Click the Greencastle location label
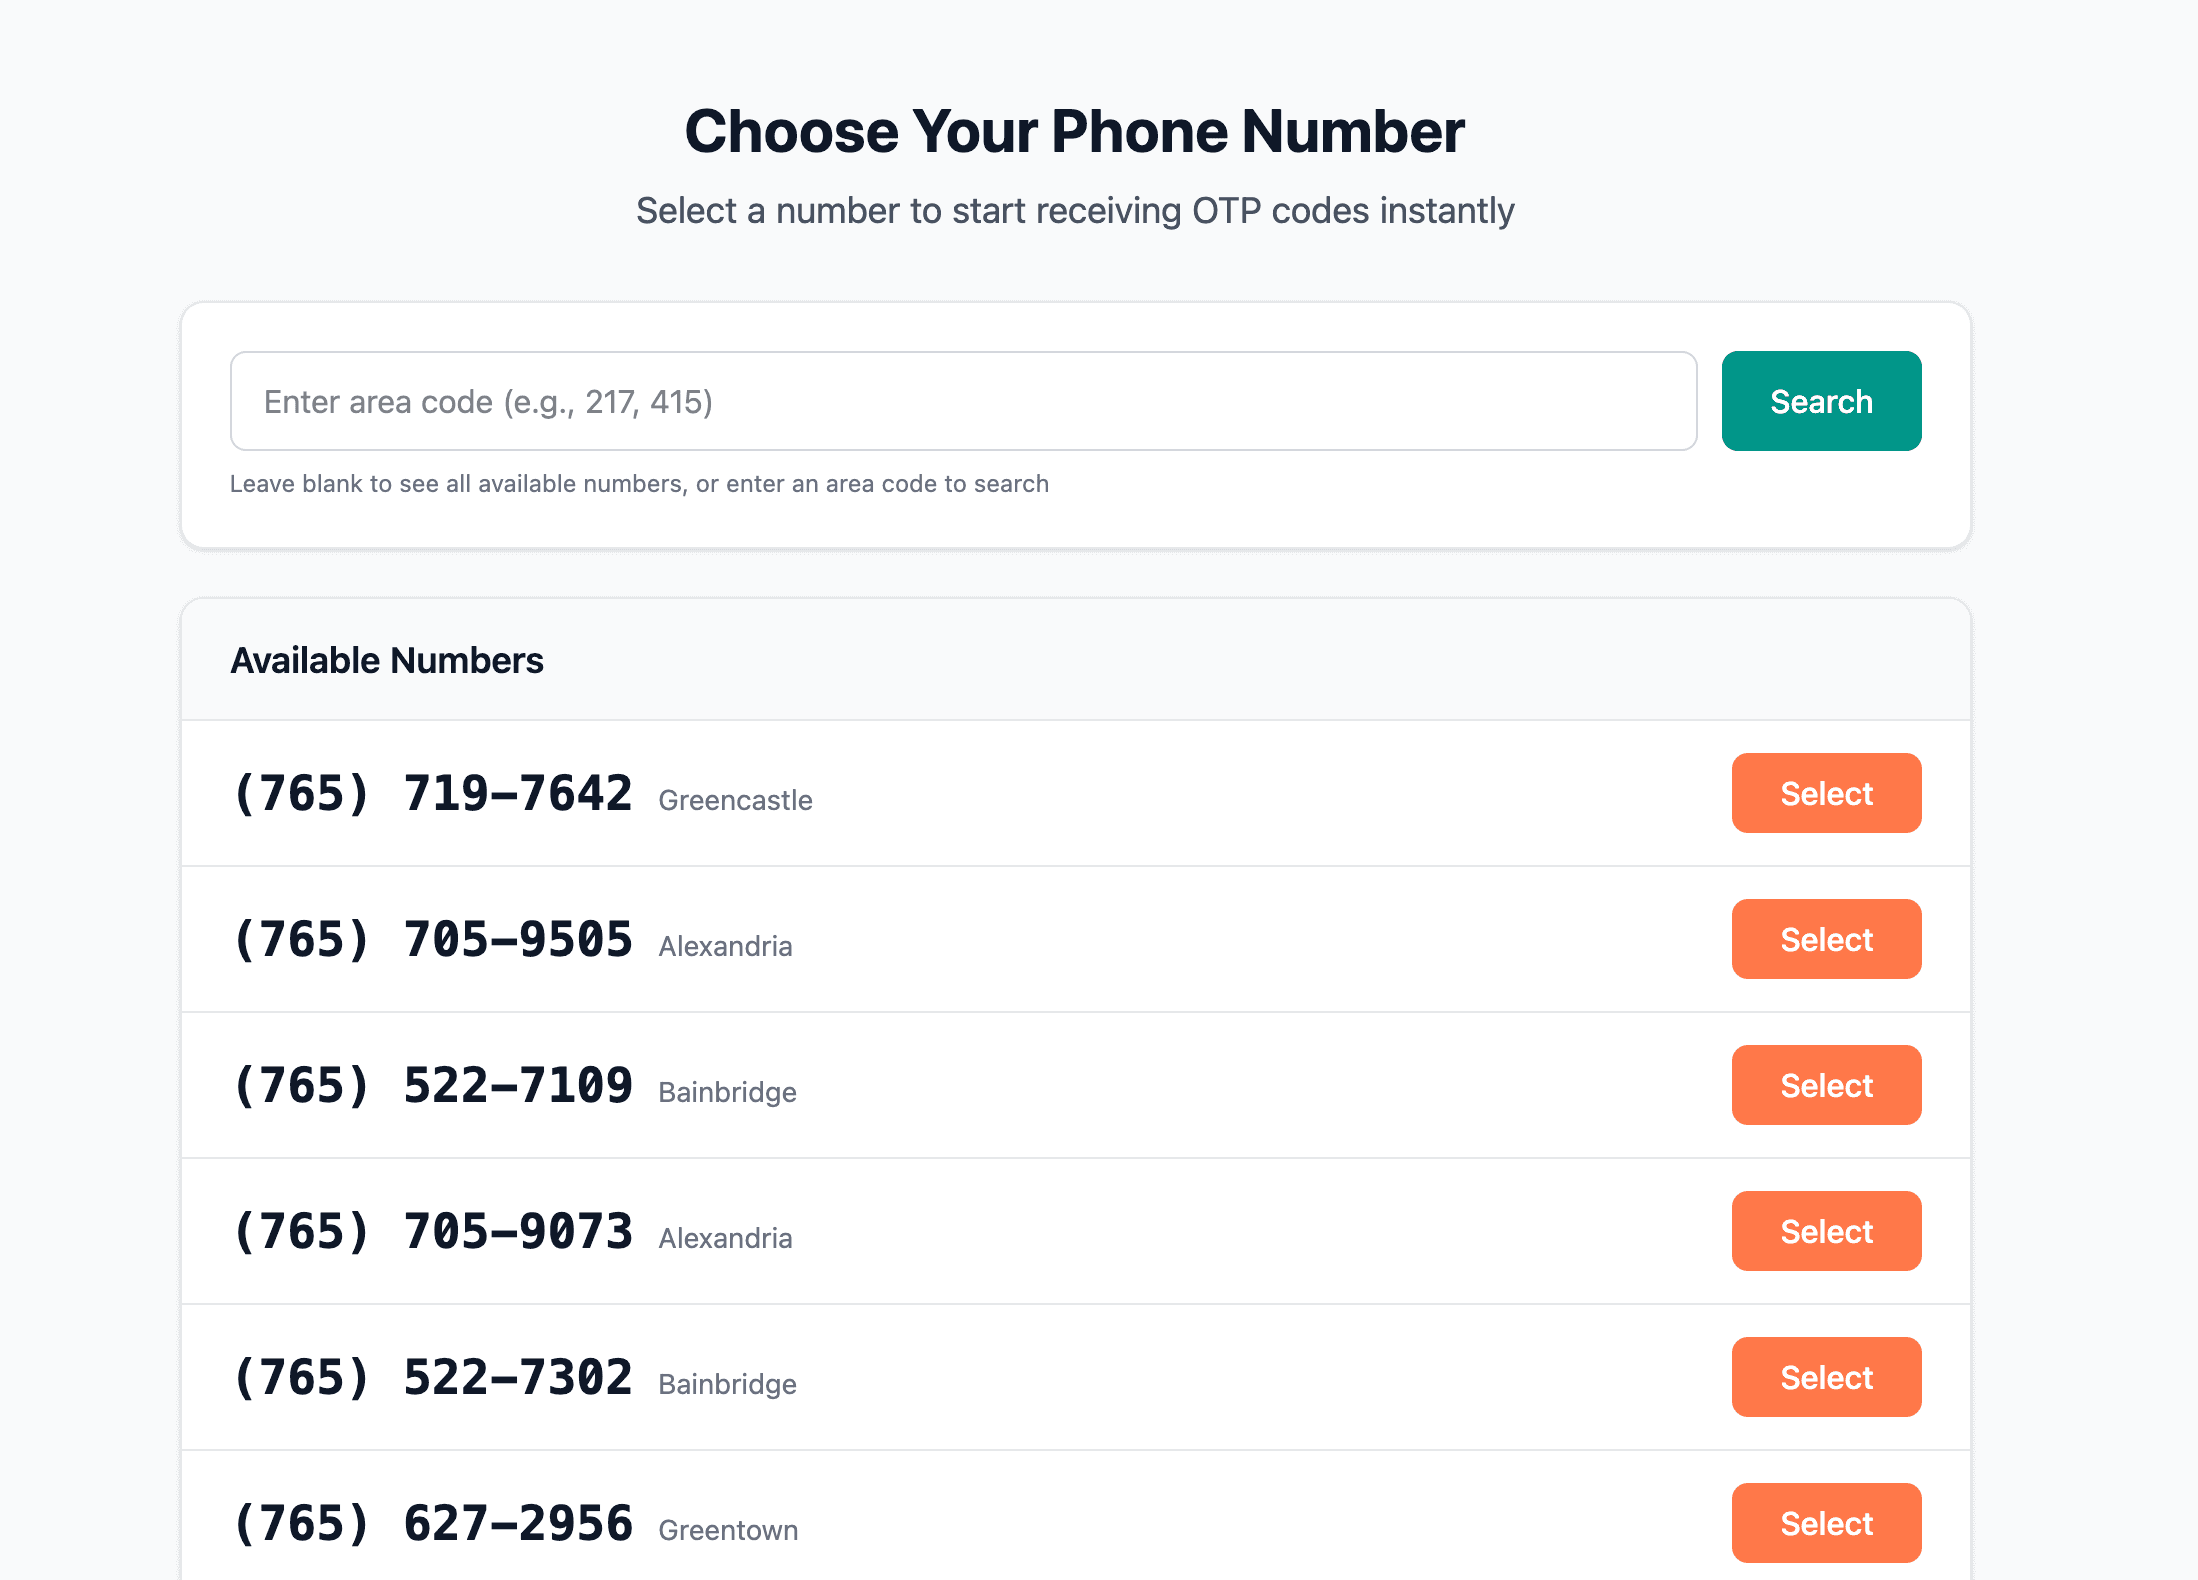This screenshot has height=1580, width=2198. click(x=735, y=800)
